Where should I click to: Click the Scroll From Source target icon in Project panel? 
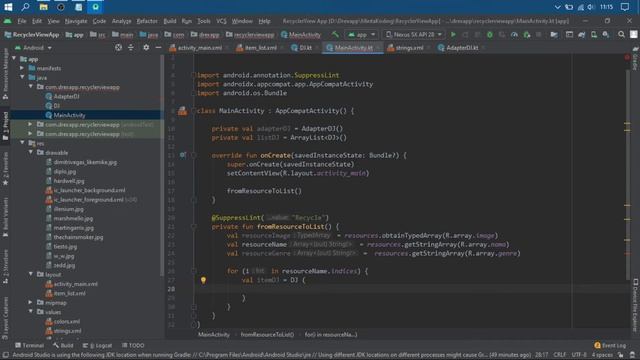click(118, 48)
